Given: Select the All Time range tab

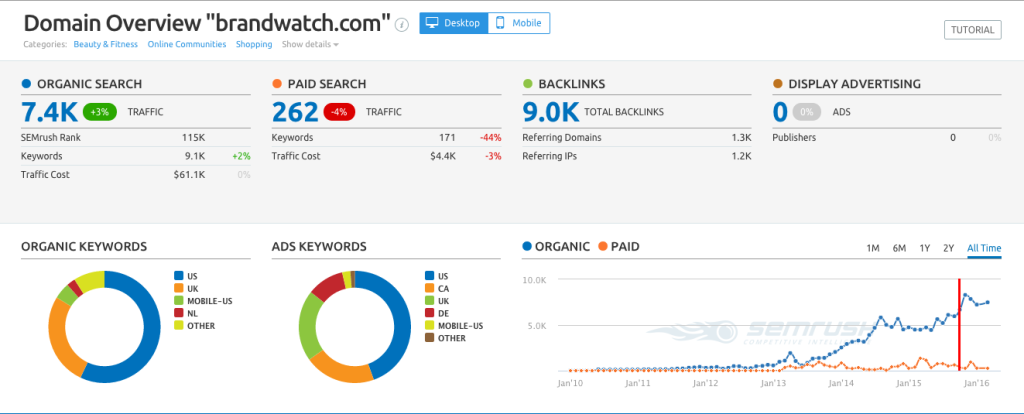Looking at the screenshot, I should (x=983, y=248).
